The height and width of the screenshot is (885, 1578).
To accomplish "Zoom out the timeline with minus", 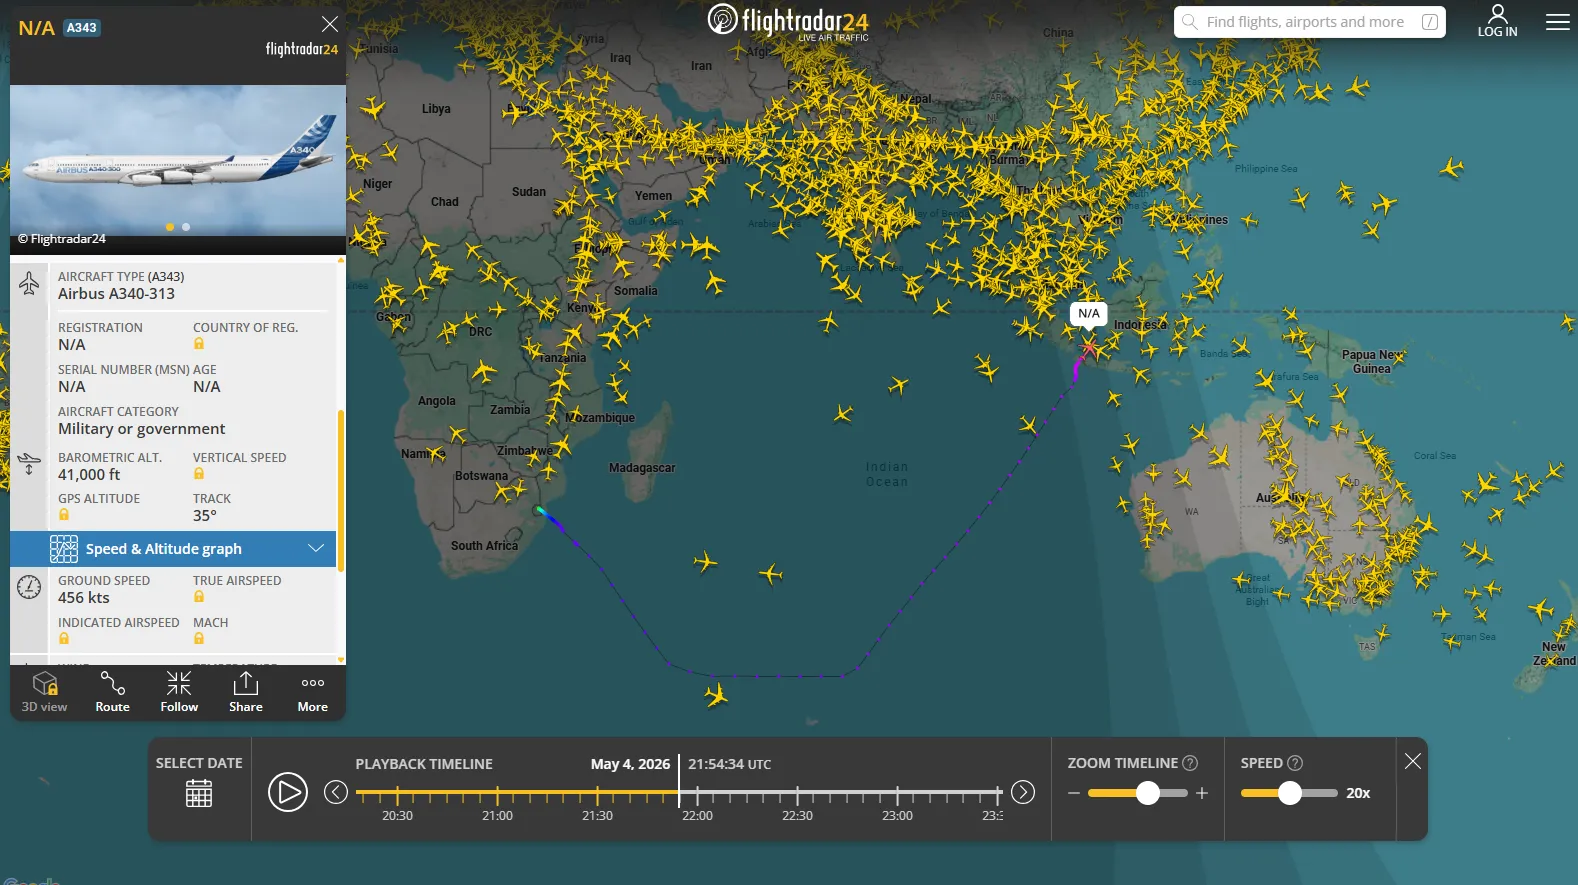I will point(1074,793).
